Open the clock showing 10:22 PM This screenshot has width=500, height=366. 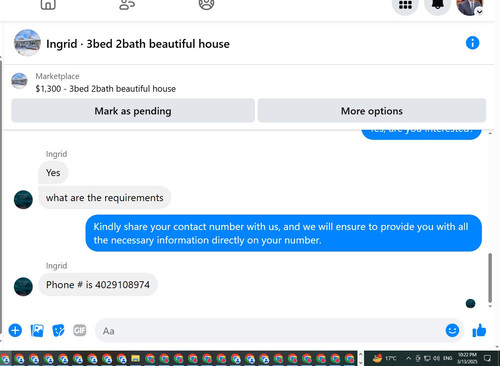coord(467,358)
